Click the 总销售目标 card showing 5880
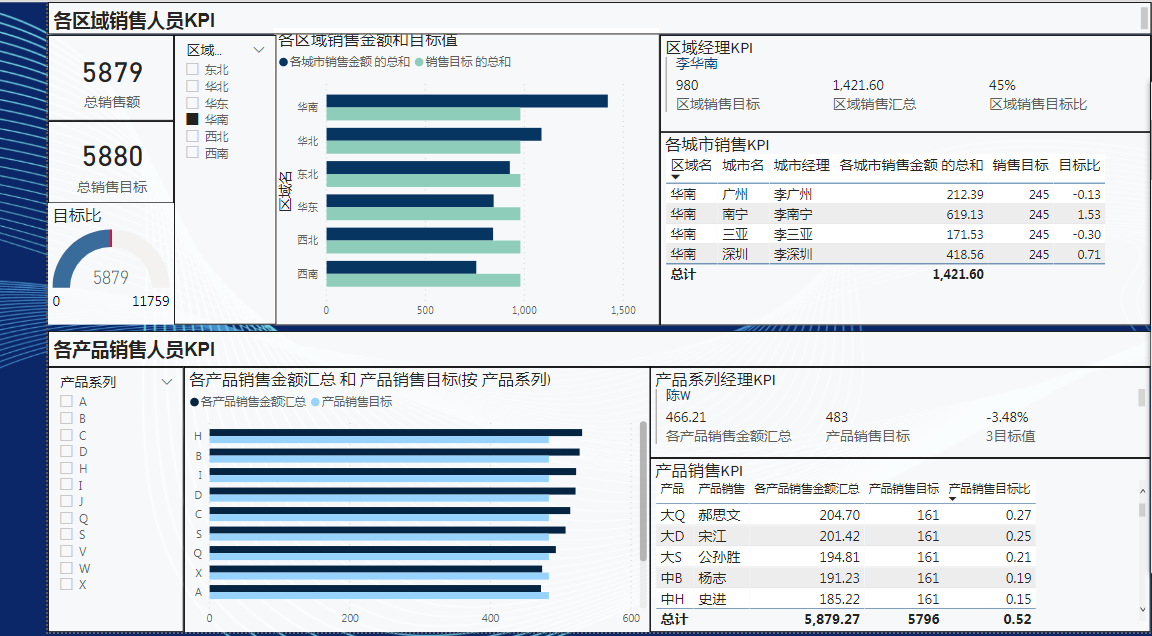1152x636 pixels. [112, 162]
